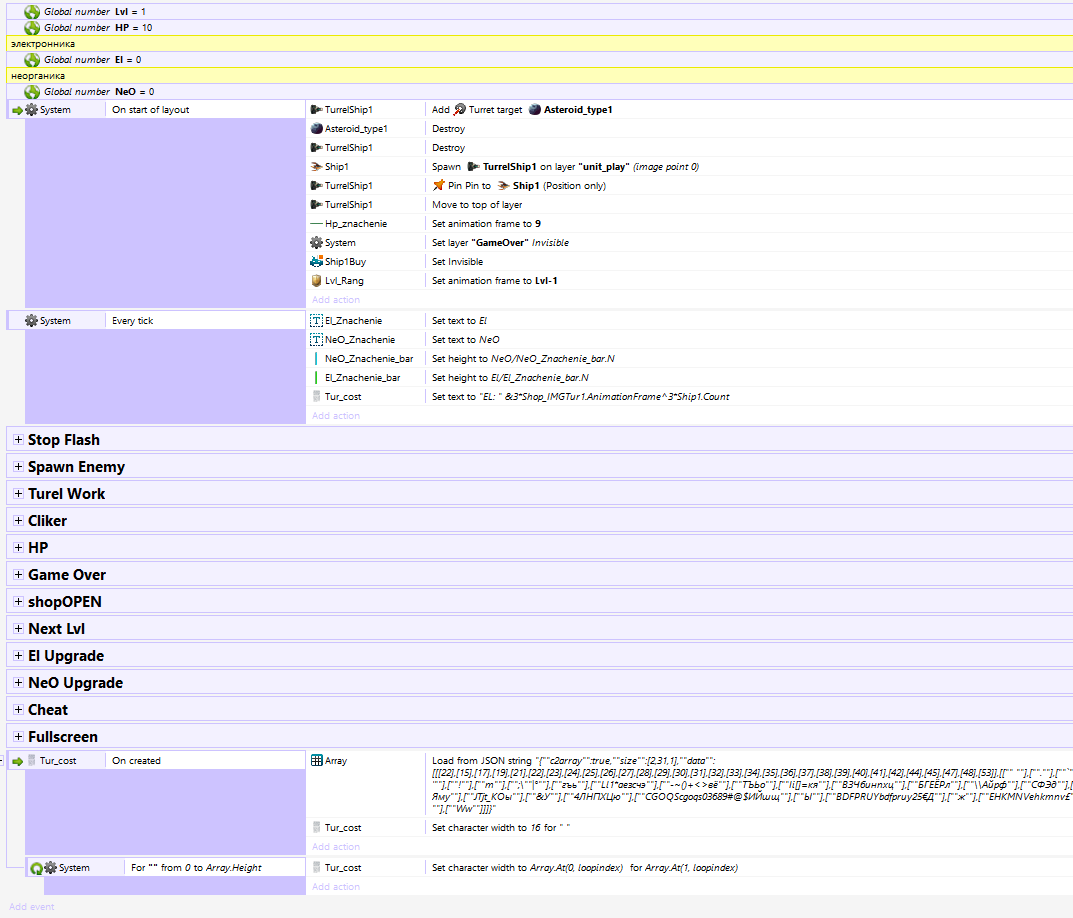
Task: Click Add action under Every tick event
Action: tap(336, 416)
